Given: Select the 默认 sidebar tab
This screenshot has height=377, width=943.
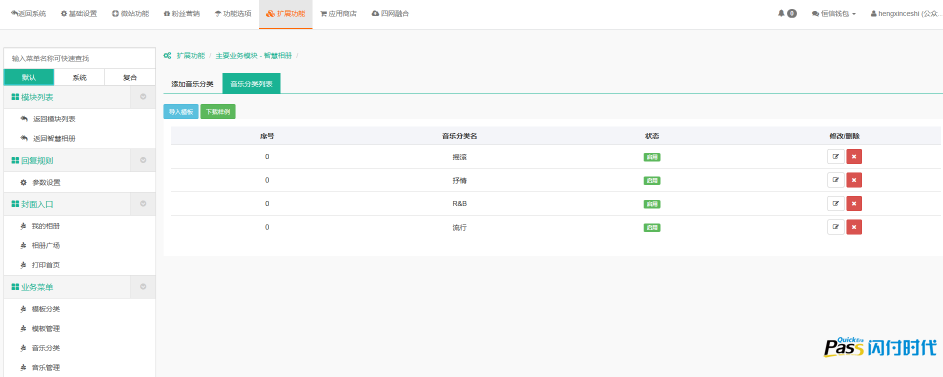Looking at the screenshot, I should point(29,78).
